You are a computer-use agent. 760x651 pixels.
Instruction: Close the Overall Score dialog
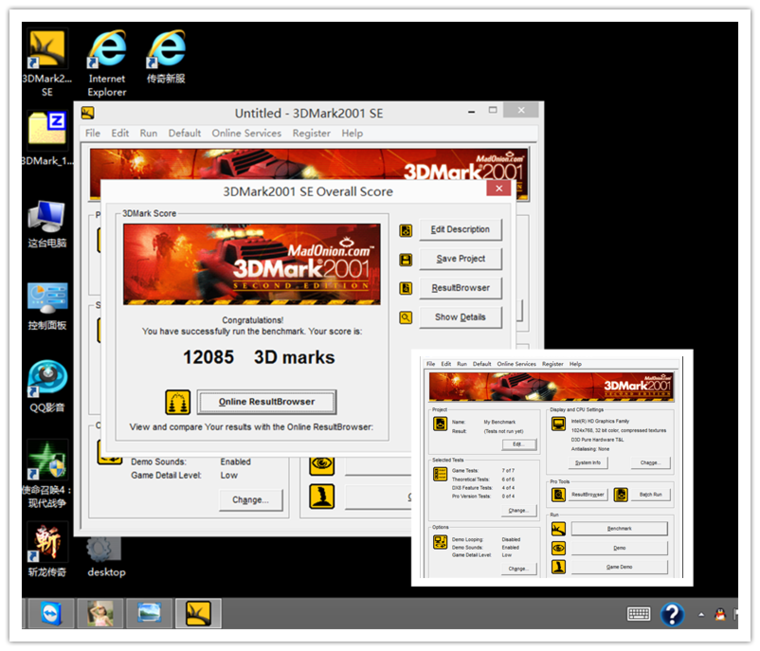point(499,189)
